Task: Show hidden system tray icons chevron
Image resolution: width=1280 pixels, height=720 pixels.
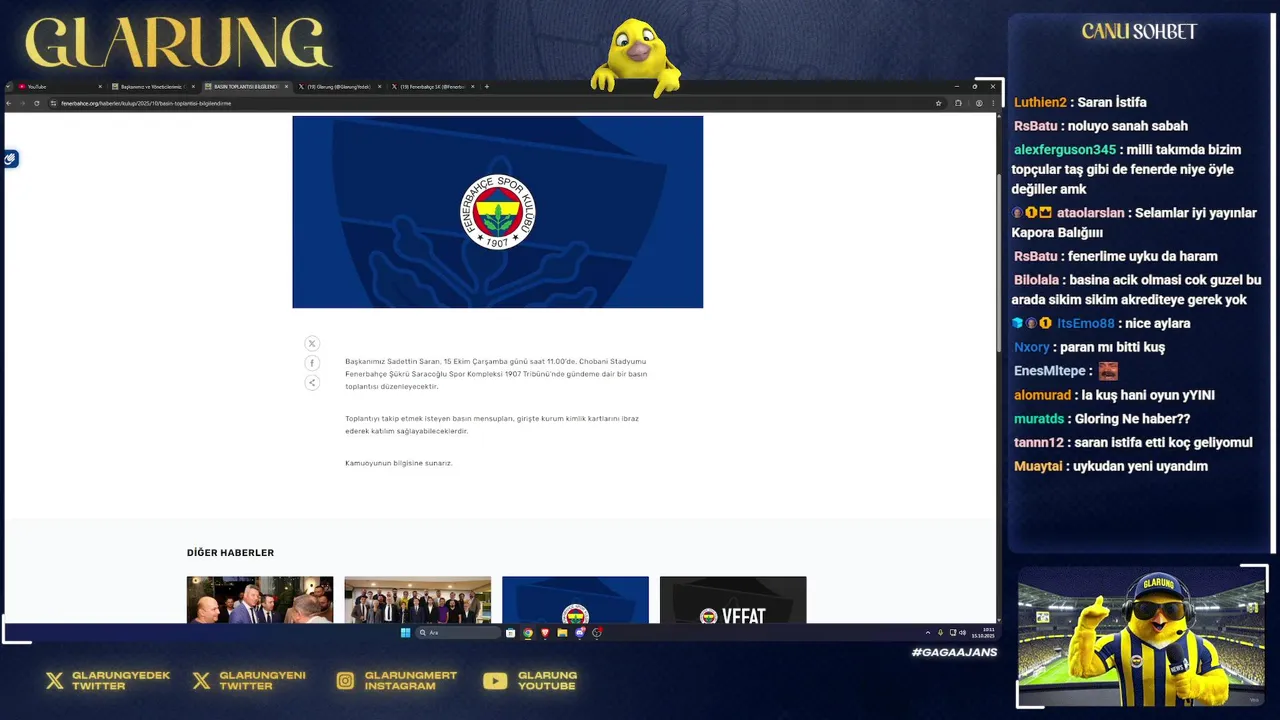Action: [928, 633]
